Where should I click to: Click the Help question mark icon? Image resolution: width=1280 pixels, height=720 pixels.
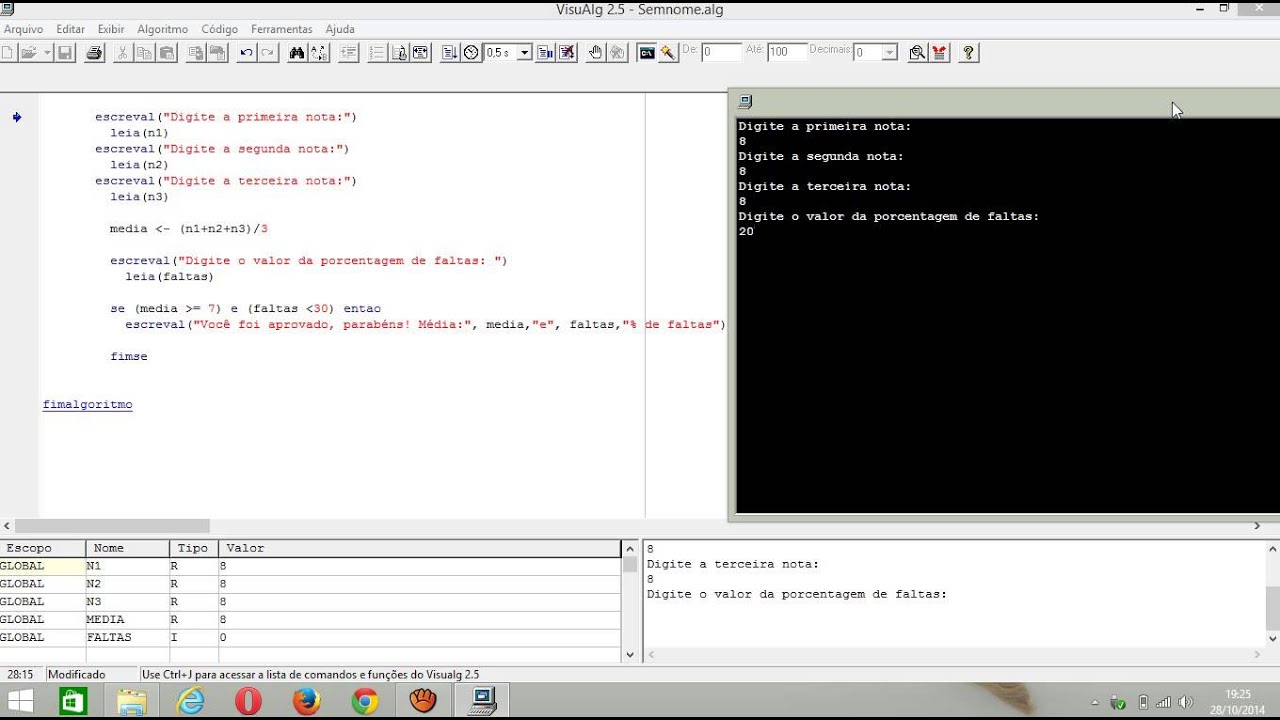tap(968, 52)
